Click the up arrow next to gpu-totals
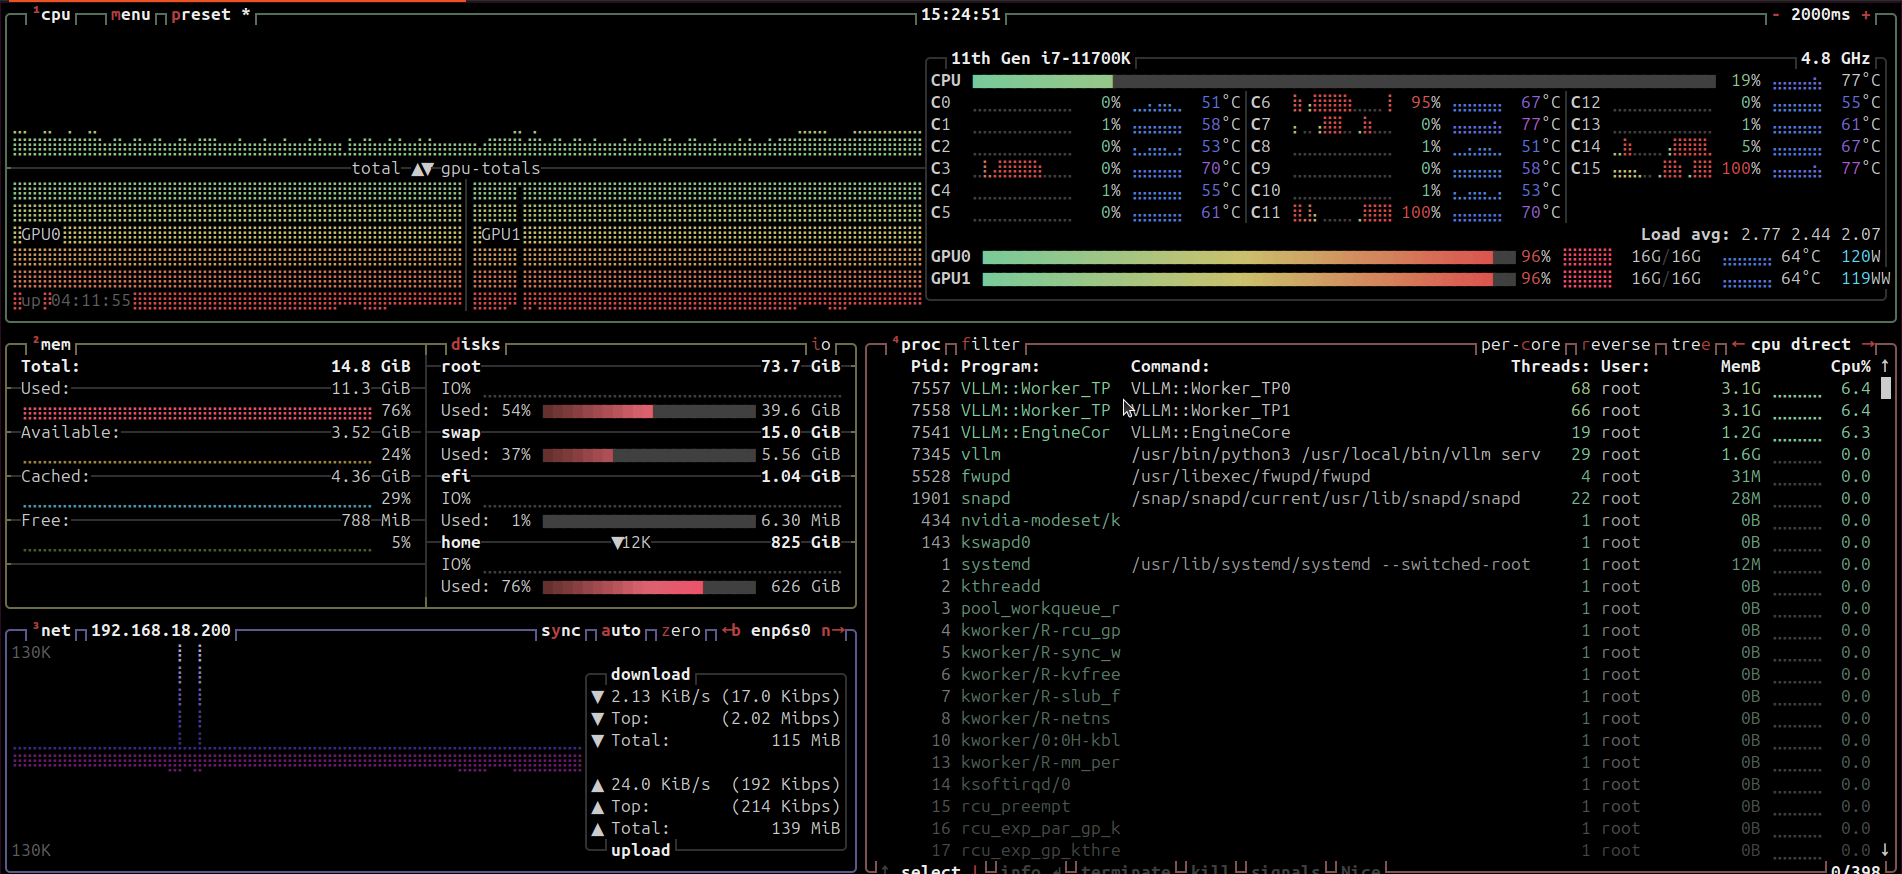1902x874 pixels. (416, 169)
